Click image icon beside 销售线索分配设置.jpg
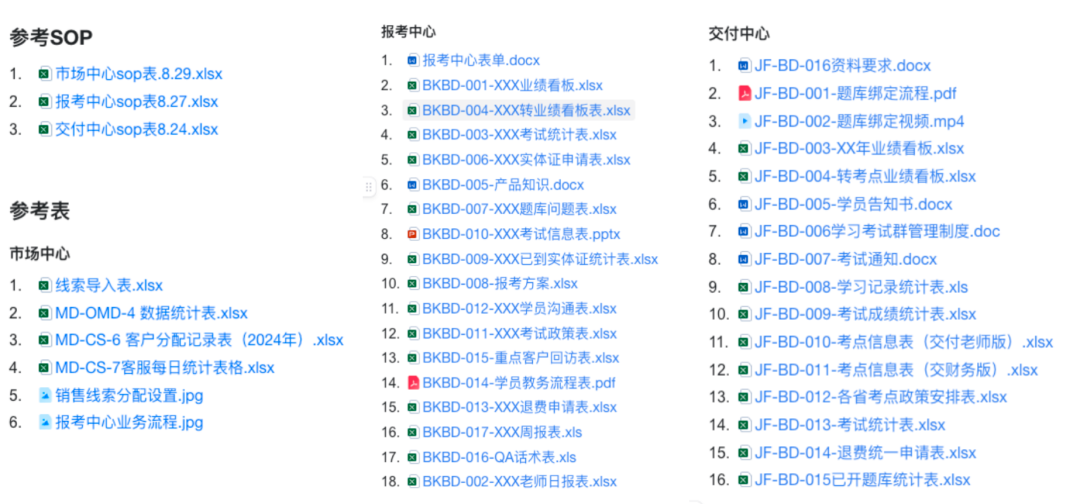This screenshot has width=1080, height=504. pos(45,395)
